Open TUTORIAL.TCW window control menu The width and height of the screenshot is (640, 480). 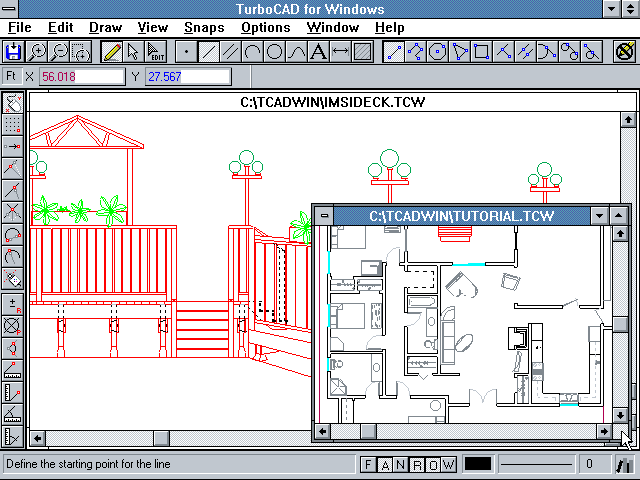324,216
